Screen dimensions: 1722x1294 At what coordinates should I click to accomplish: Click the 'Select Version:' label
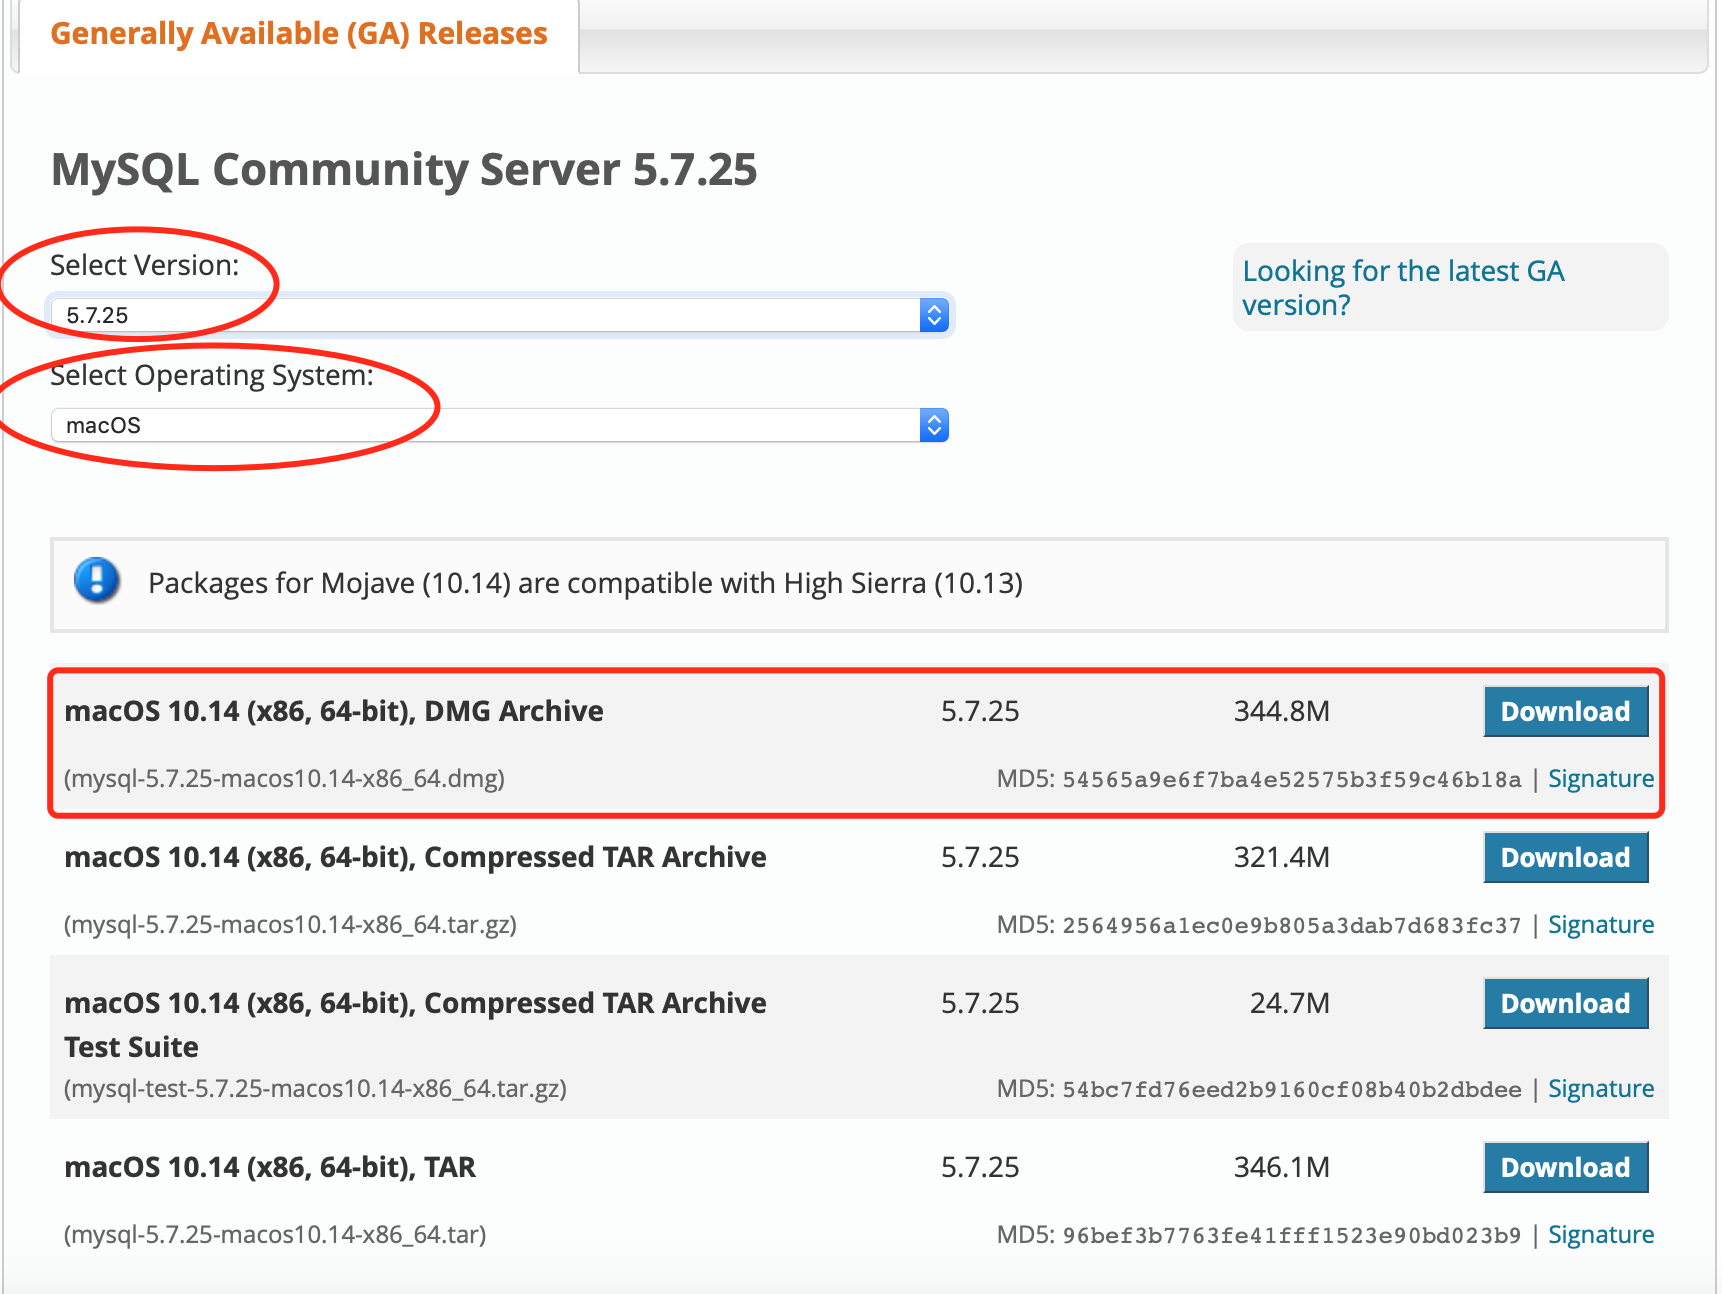point(145,265)
